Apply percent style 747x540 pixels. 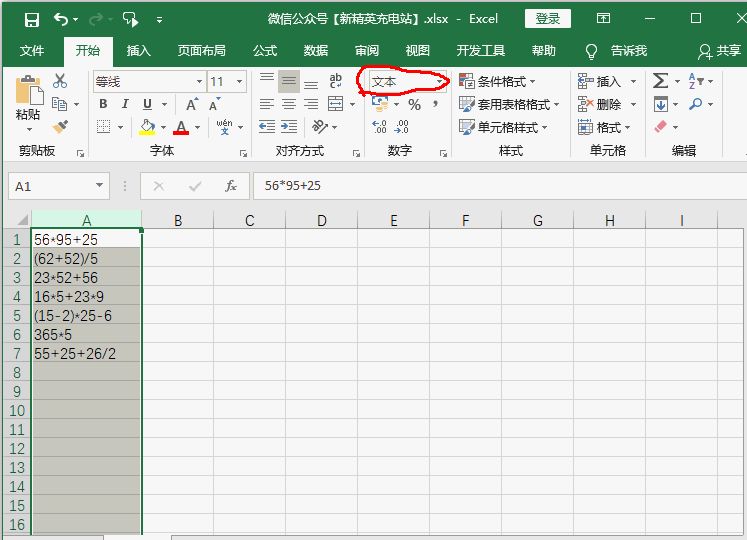point(414,104)
